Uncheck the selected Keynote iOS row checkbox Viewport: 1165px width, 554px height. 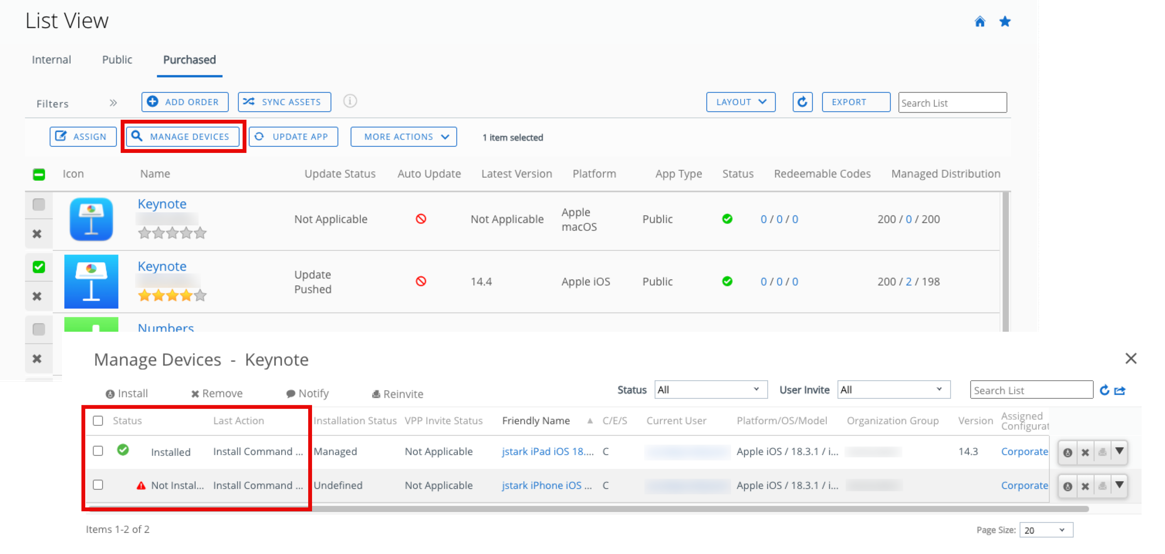point(38,267)
